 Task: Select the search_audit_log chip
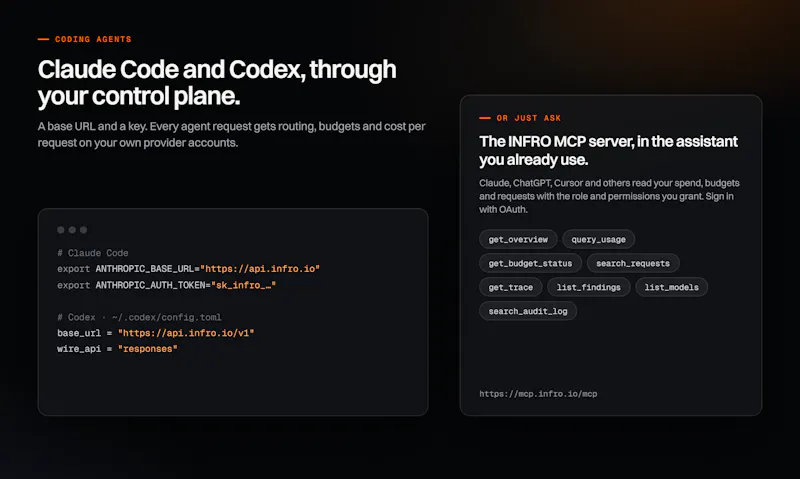tap(528, 311)
